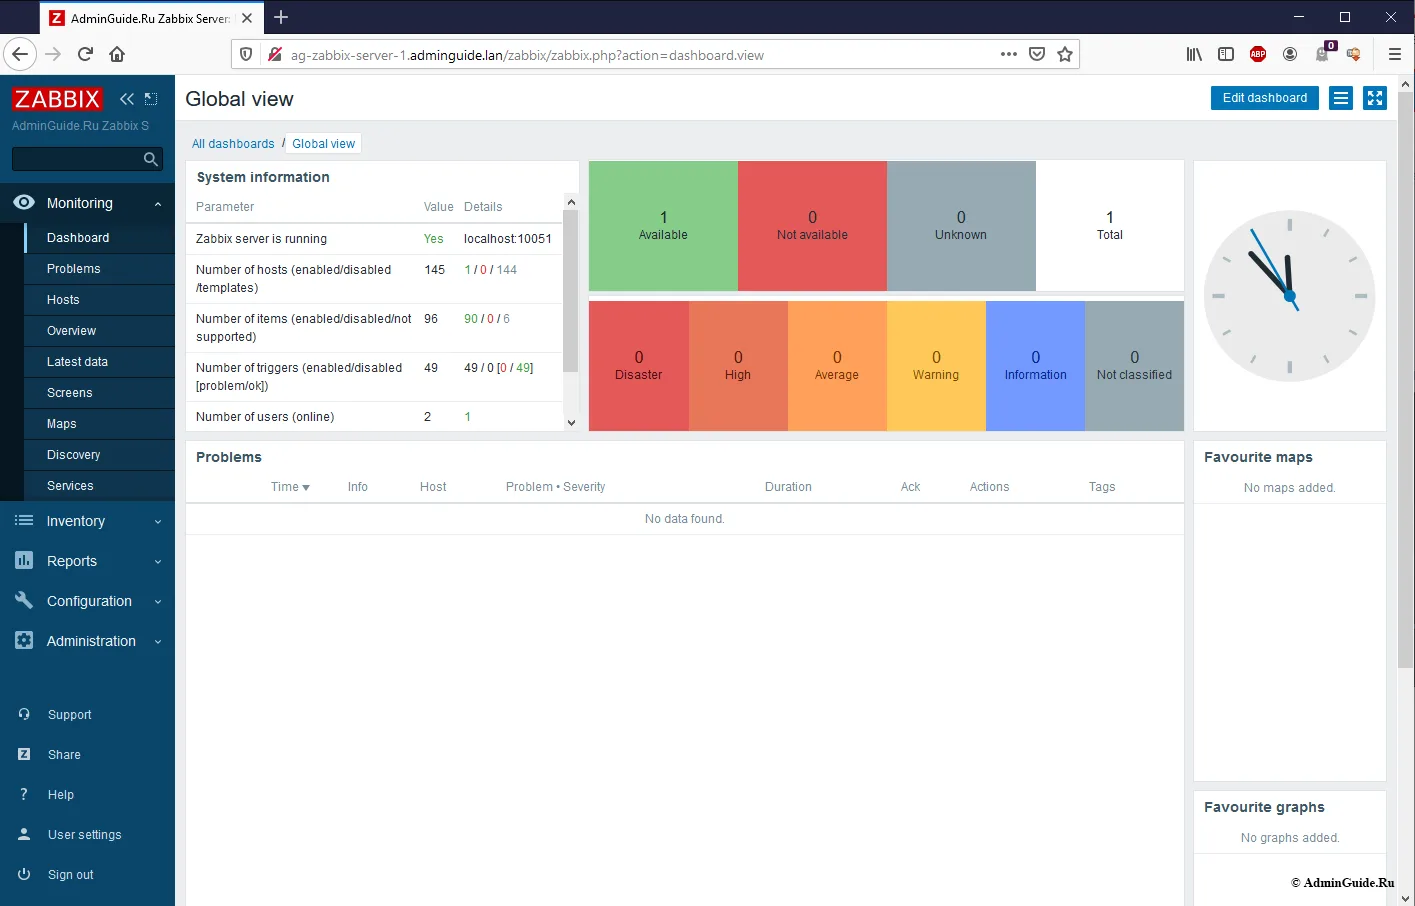1415x906 pixels.
Task: Open the dashboard actions list icon
Action: [x=1341, y=98]
